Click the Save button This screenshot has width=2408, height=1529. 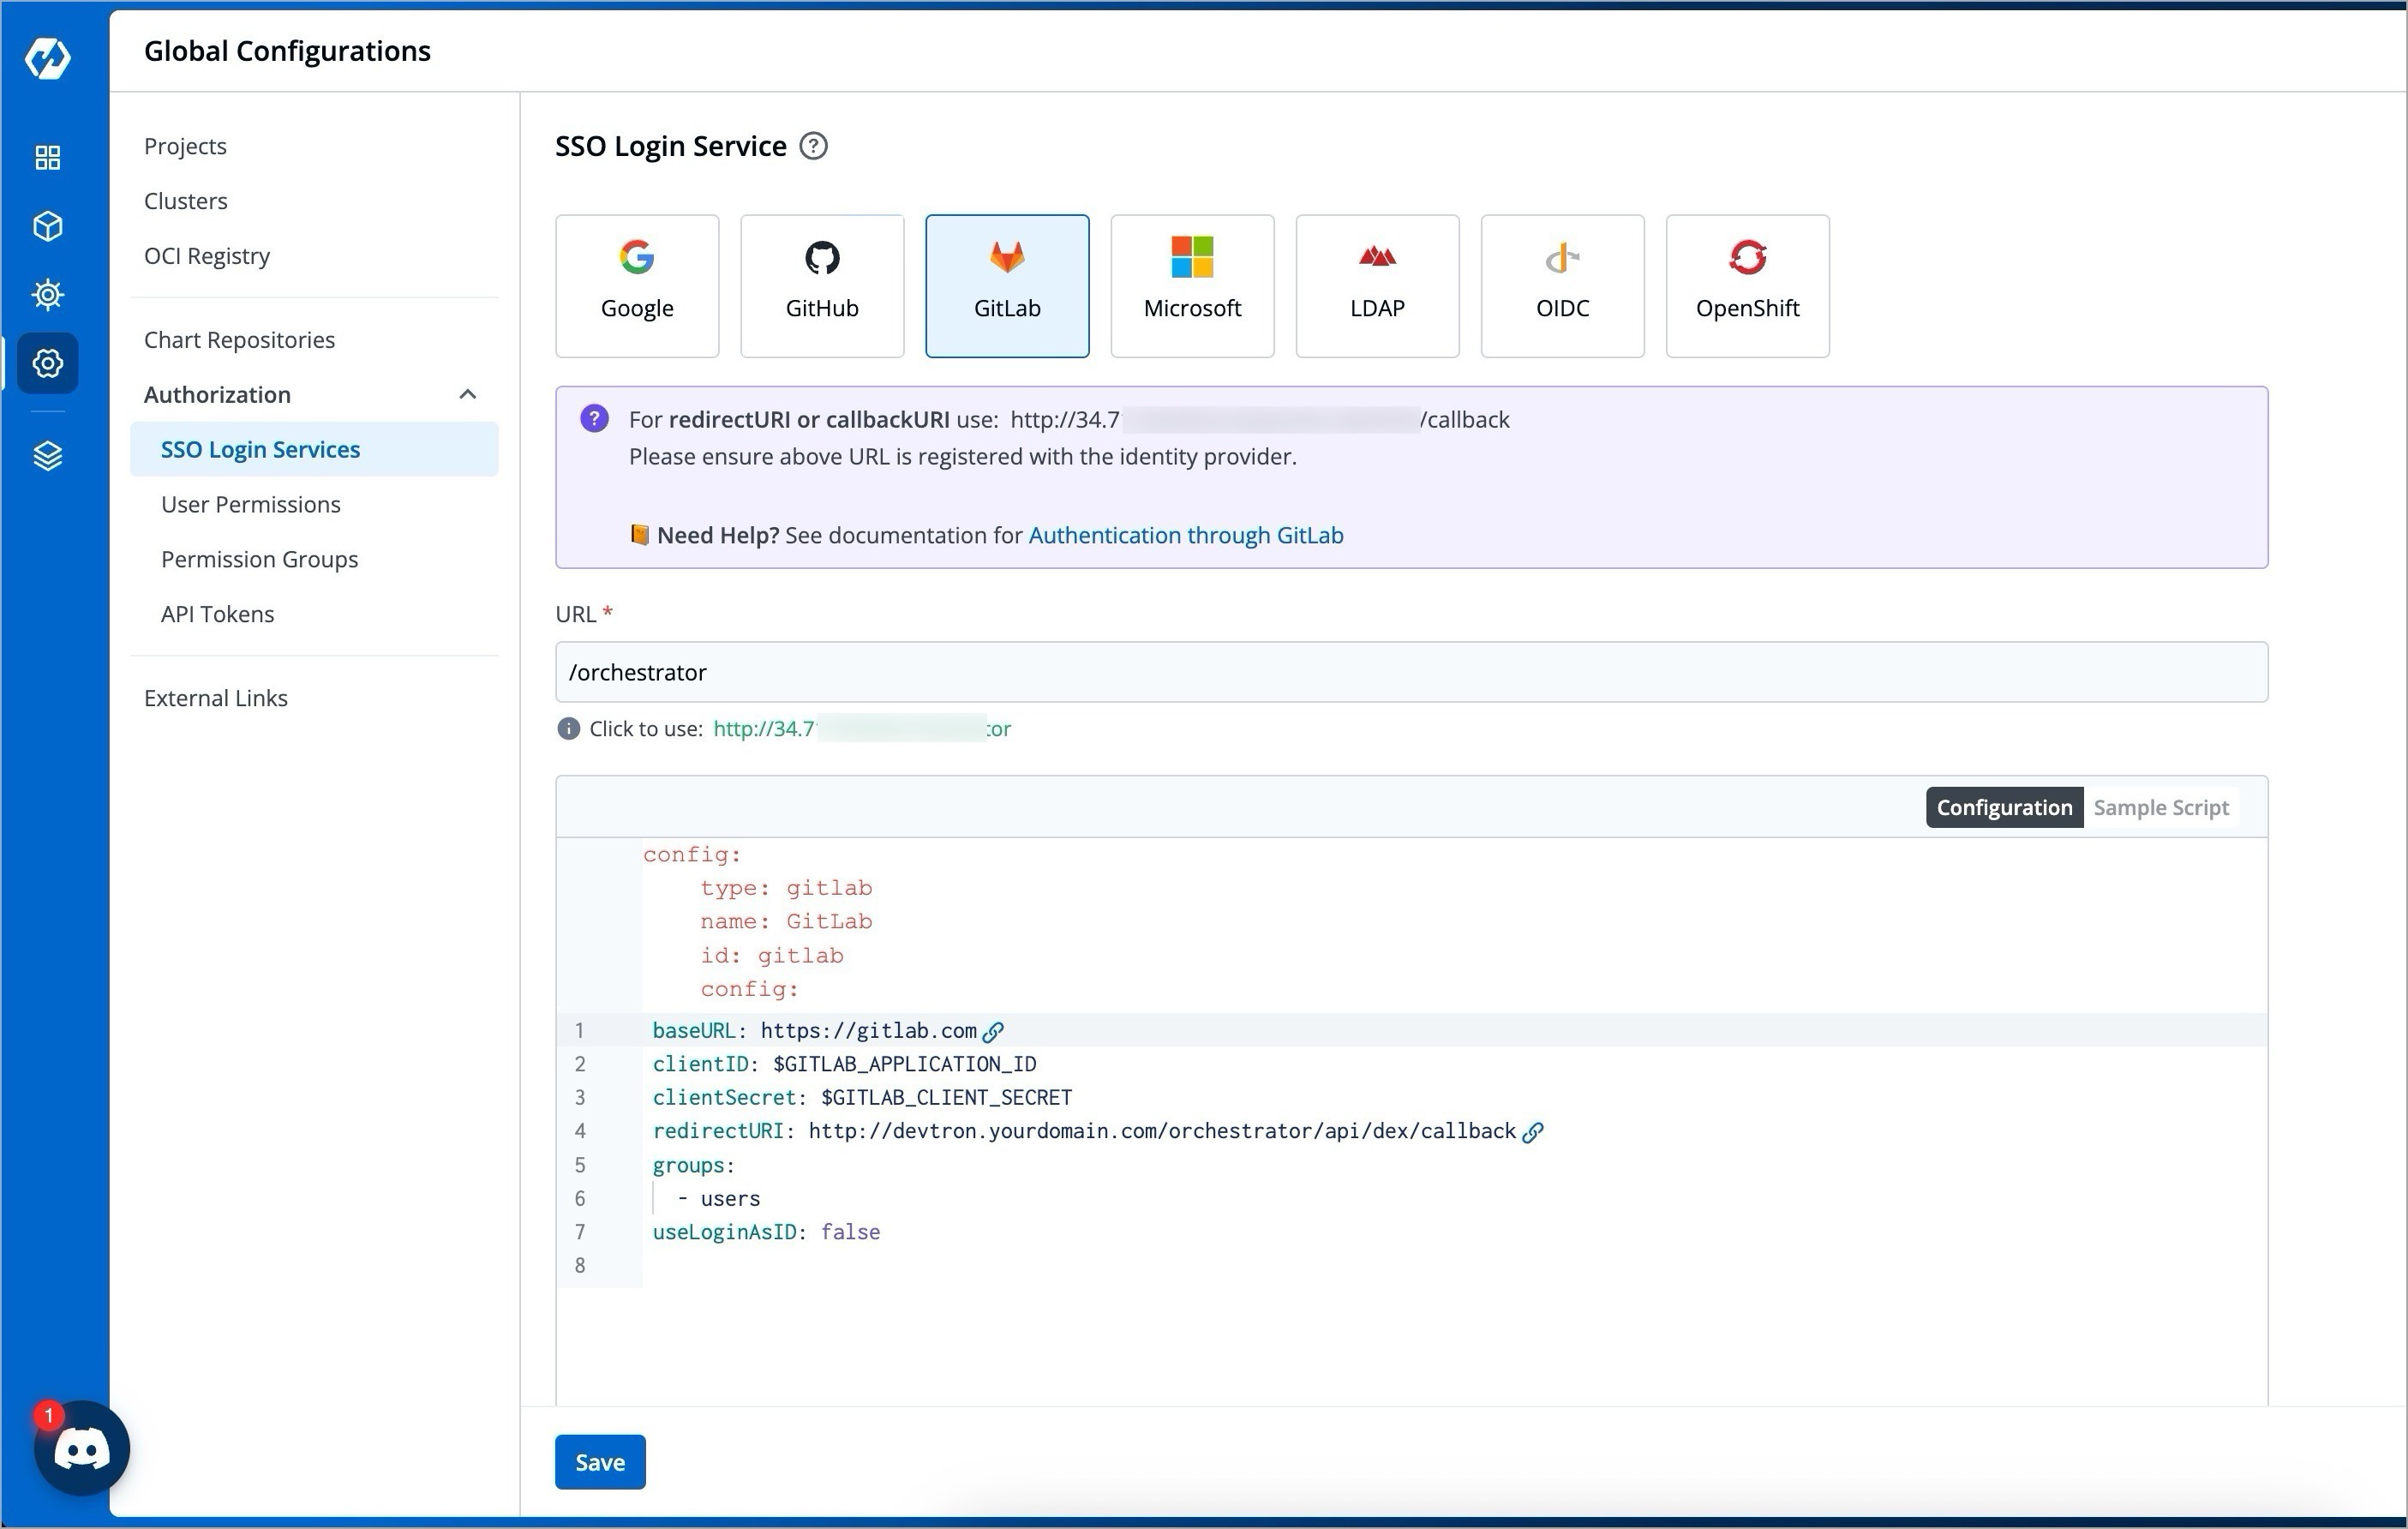coord(599,1461)
